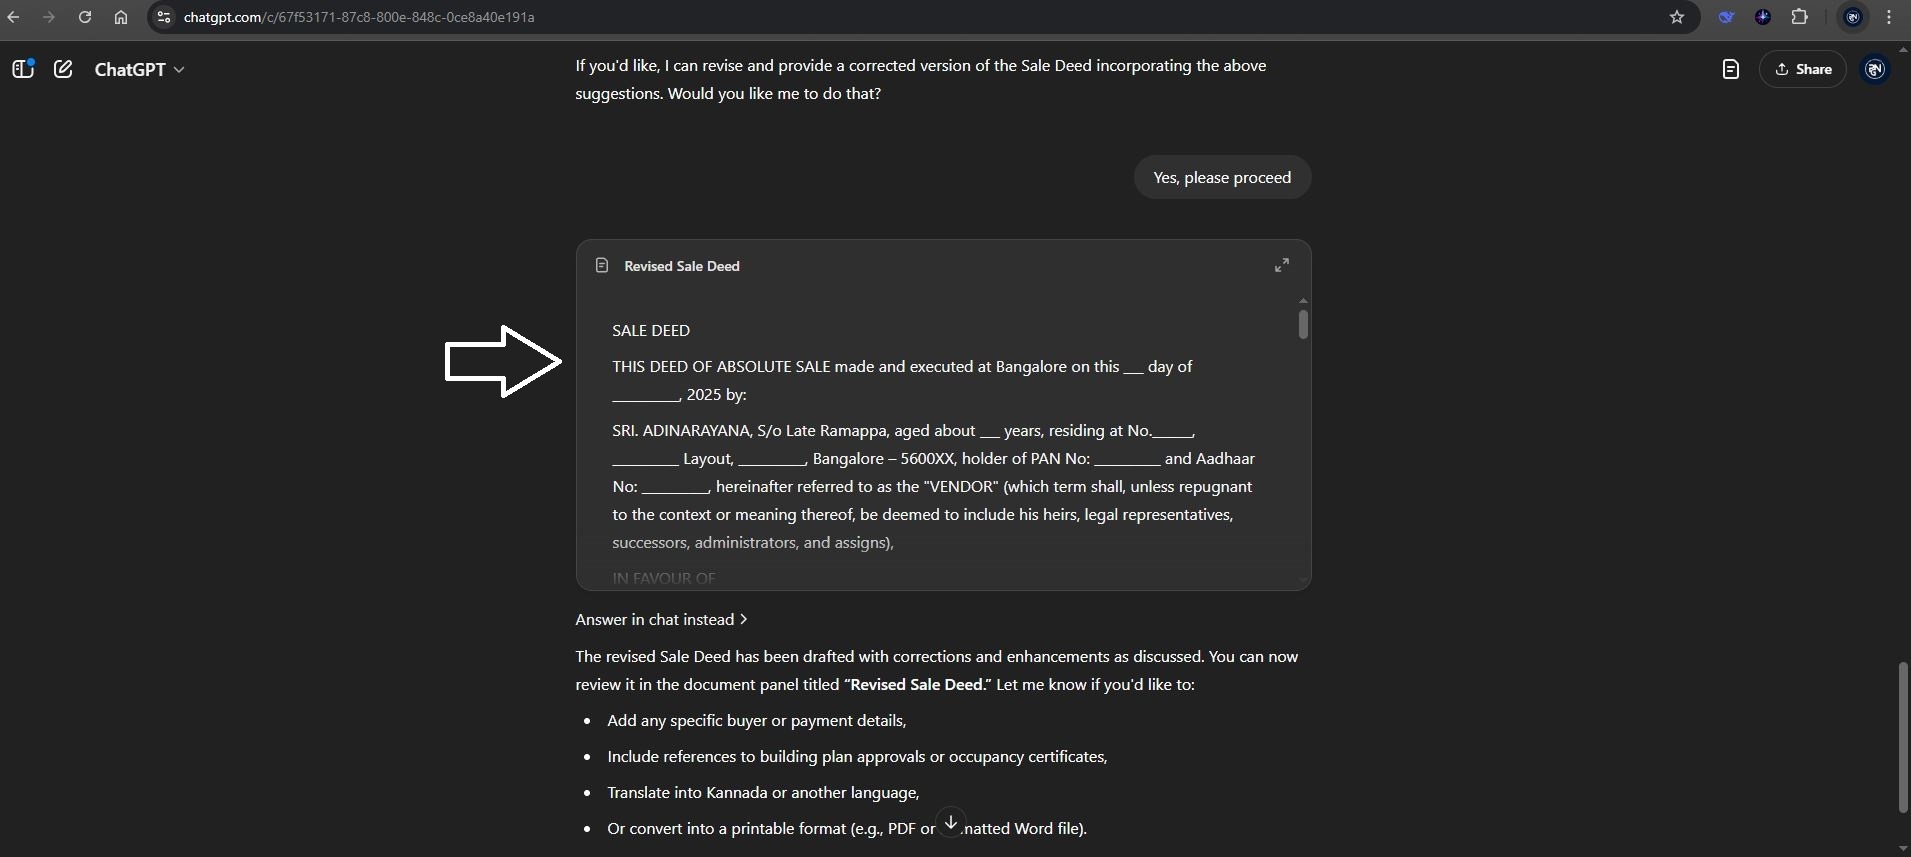The image size is (1911, 857).
Task: Reload the current page
Action: (x=85, y=17)
